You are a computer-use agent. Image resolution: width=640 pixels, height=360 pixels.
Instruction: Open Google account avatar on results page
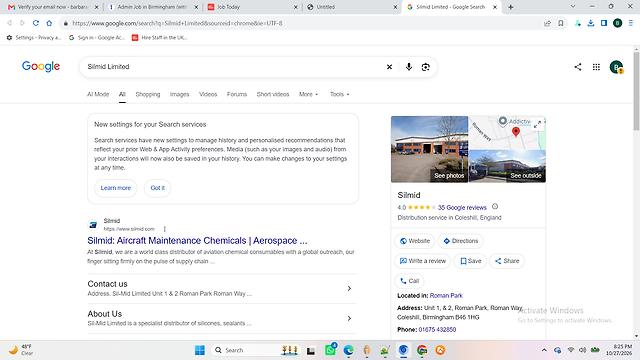click(616, 67)
